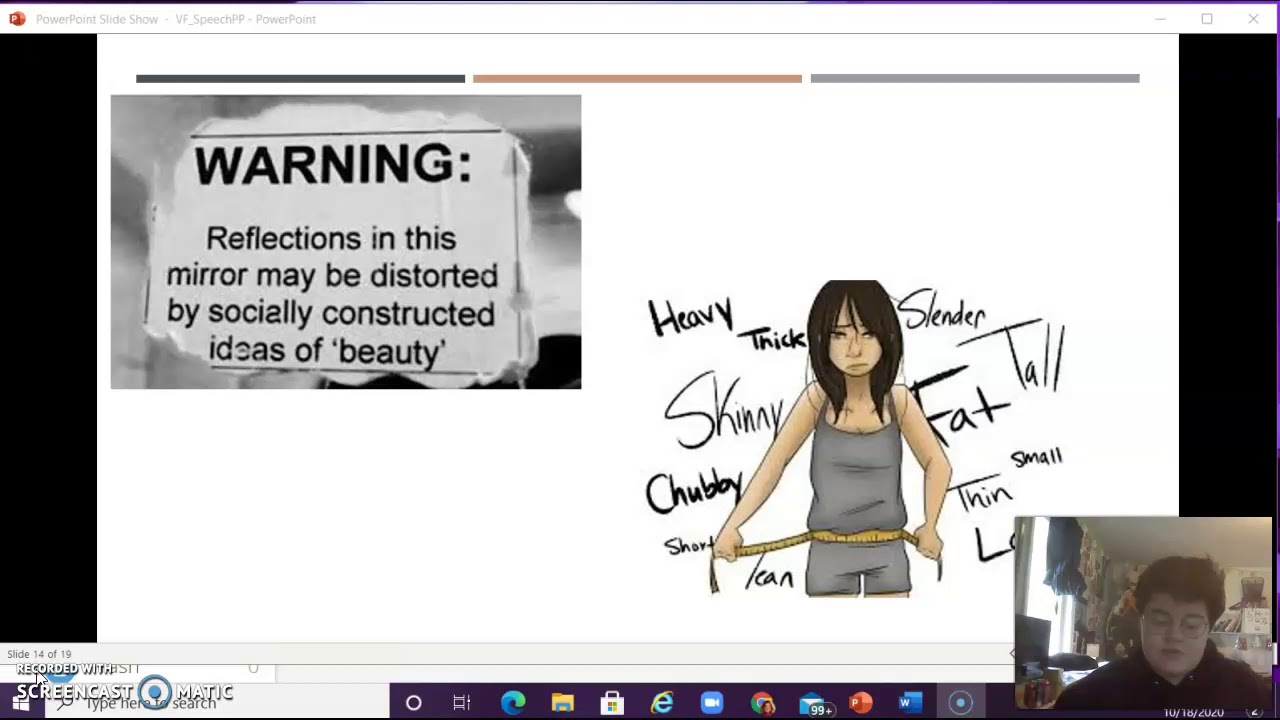Open Google Chrome taskbar icon
This screenshot has height=720, width=1280.
(x=762, y=703)
